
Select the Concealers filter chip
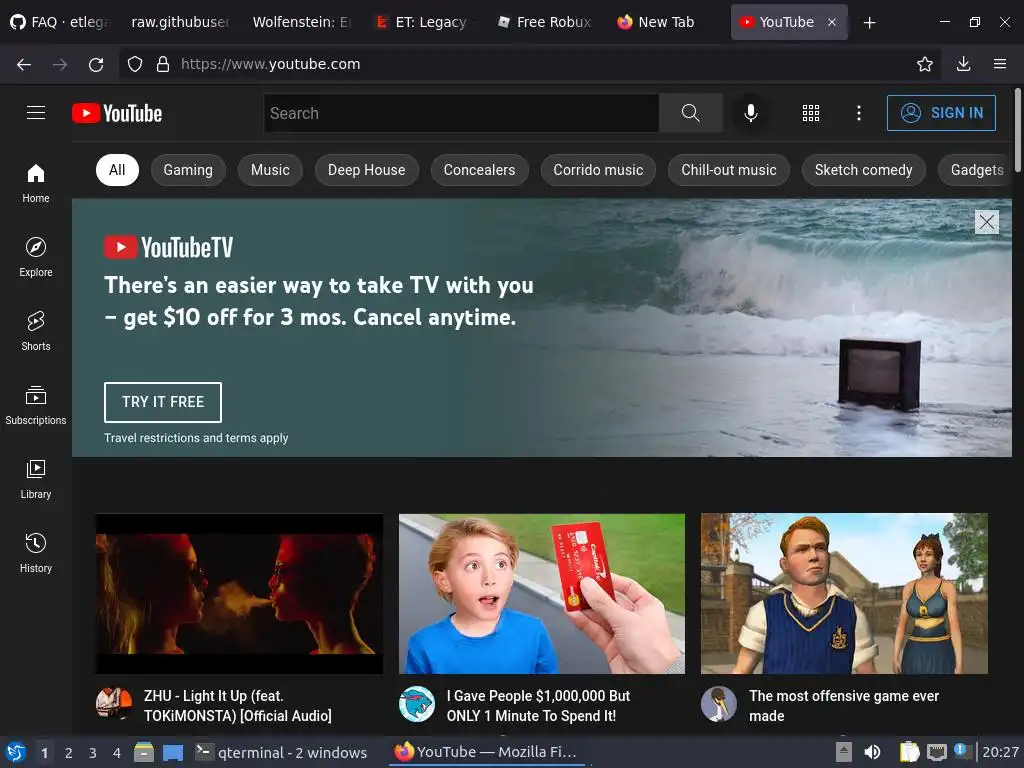pos(479,170)
